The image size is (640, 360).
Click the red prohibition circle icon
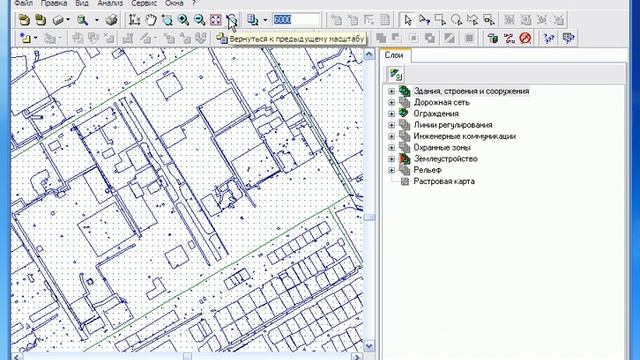point(525,38)
